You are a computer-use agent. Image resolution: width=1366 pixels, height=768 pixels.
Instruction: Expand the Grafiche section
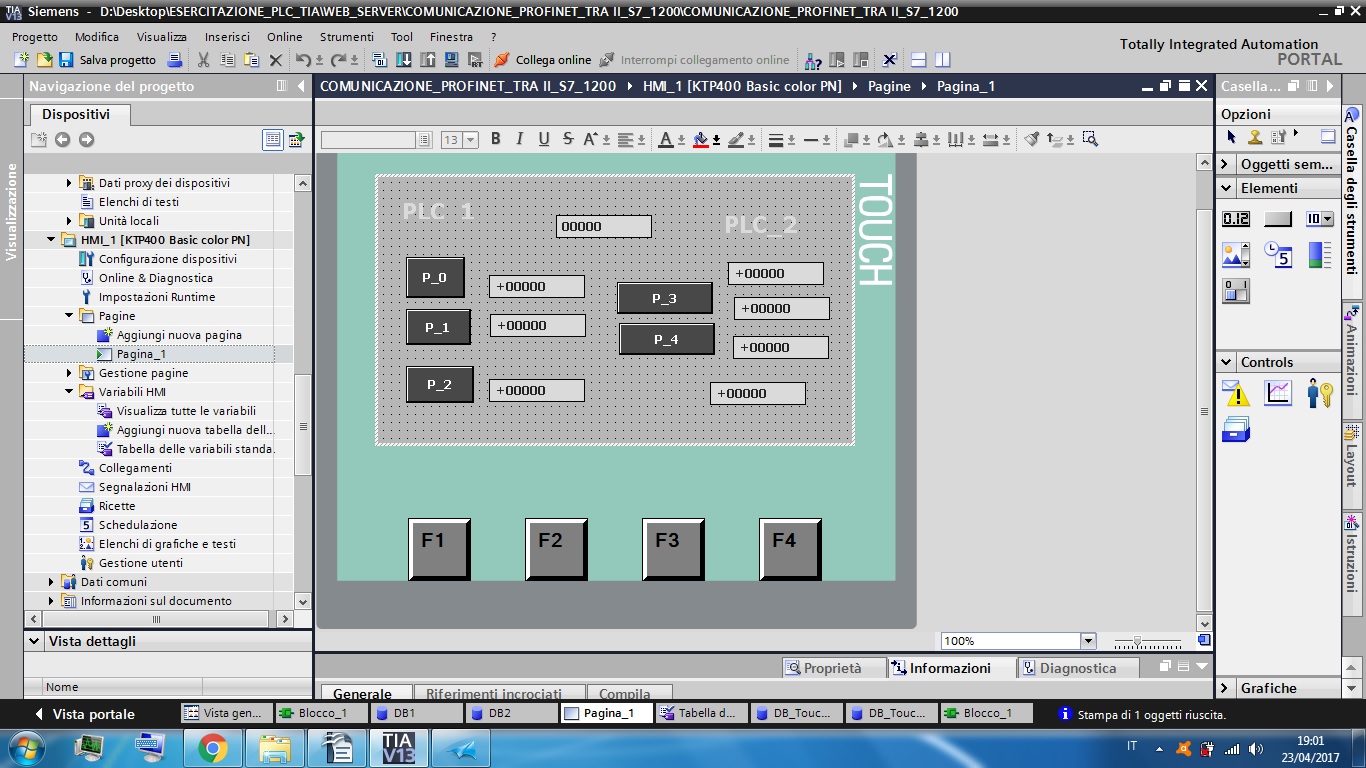1226,688
